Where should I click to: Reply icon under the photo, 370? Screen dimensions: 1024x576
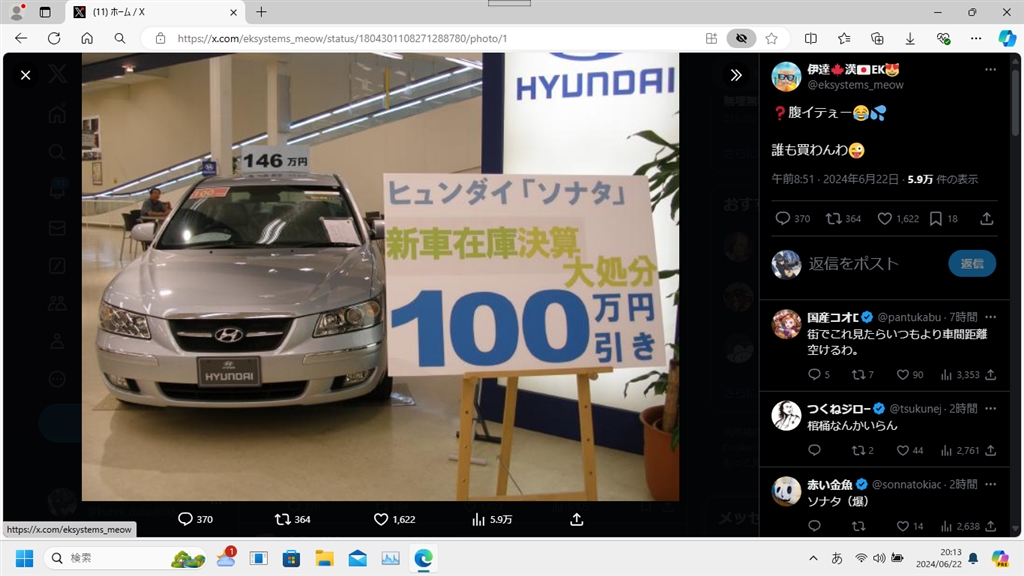[195, 519]
